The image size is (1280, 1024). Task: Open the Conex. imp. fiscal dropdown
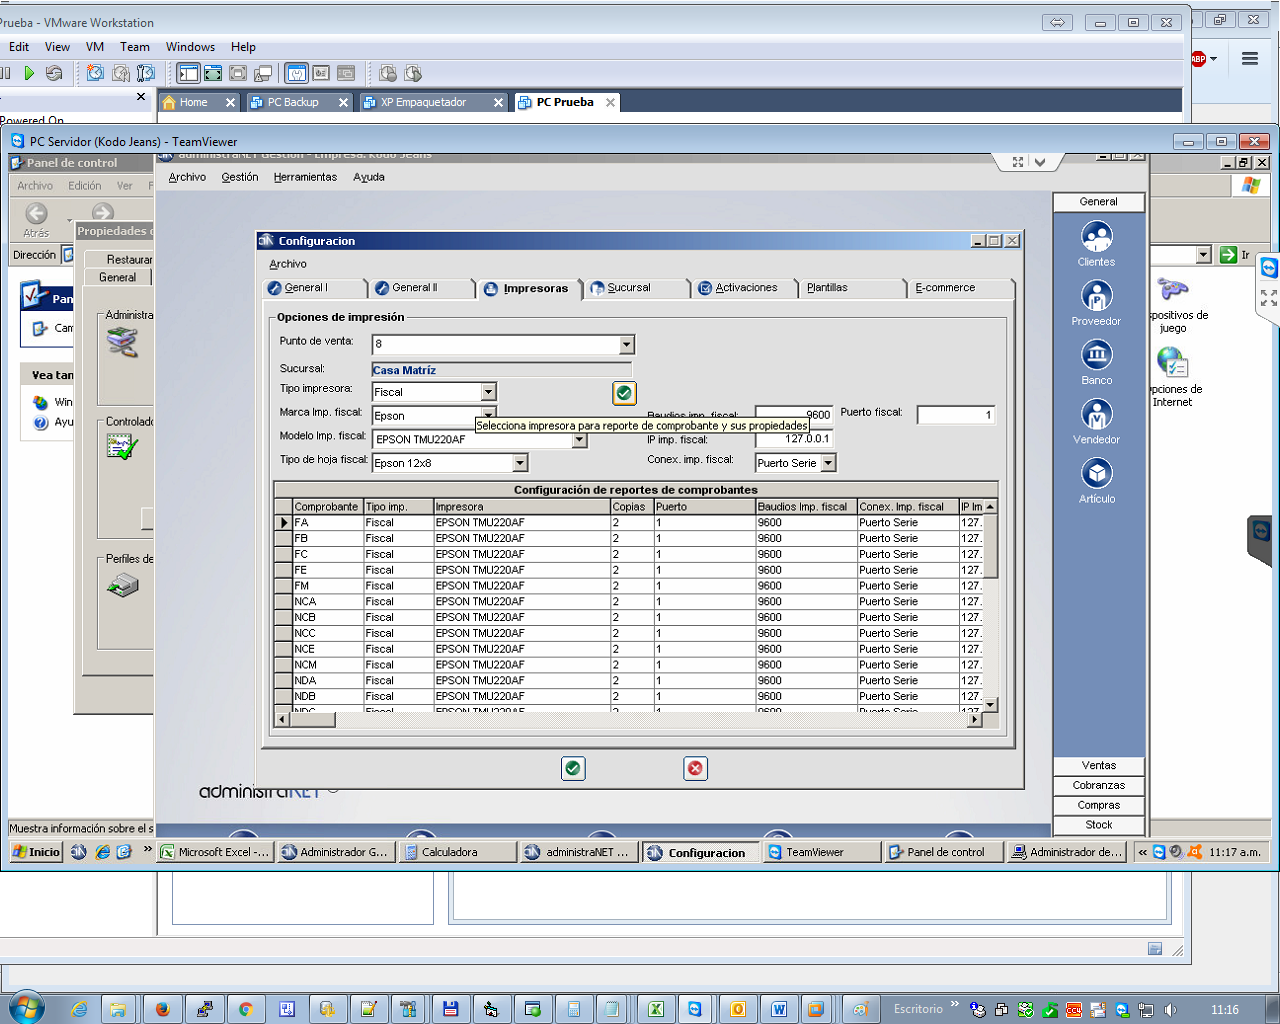[828, 463]
